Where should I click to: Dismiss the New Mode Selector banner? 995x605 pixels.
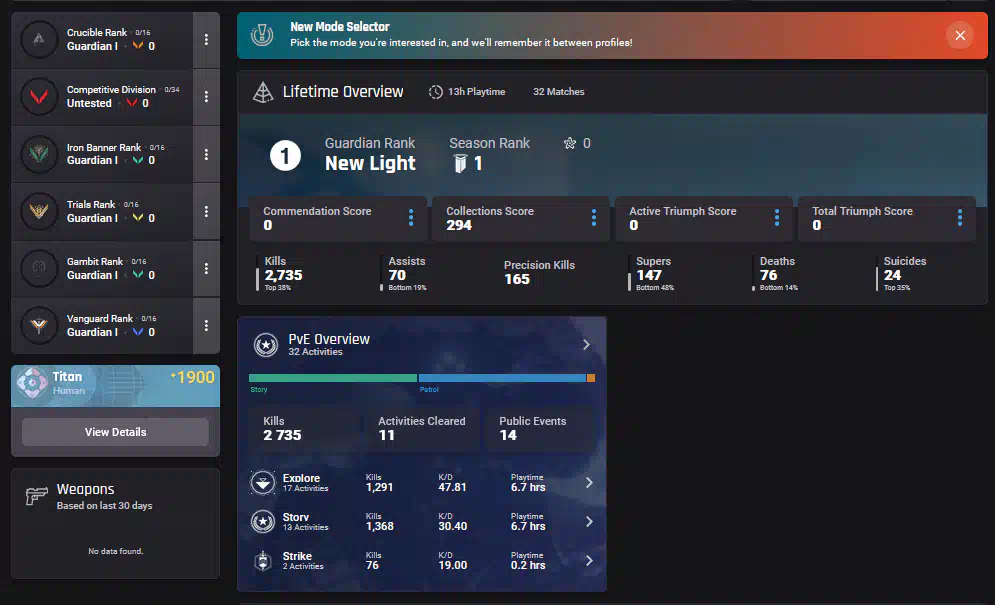click(x=959, y=35)
